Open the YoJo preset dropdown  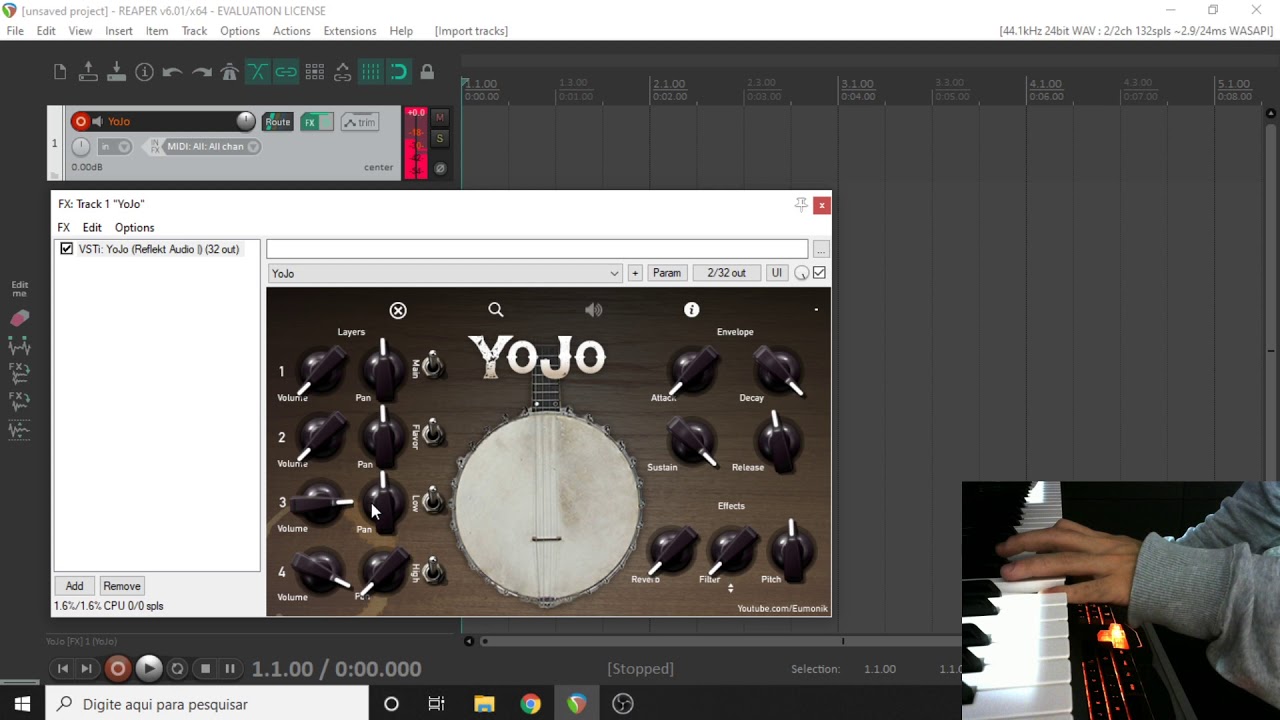445,273
